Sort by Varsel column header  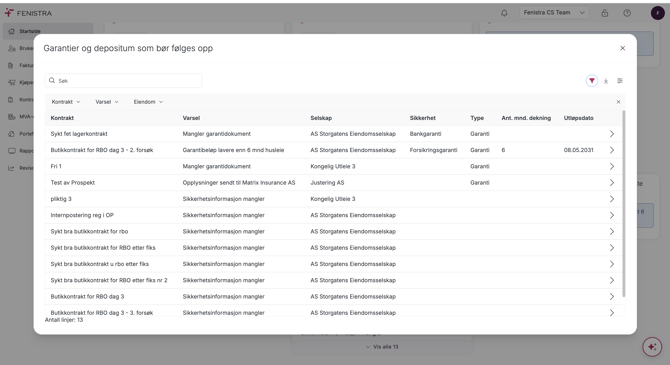pyautogui.click(x=191, y=118)
